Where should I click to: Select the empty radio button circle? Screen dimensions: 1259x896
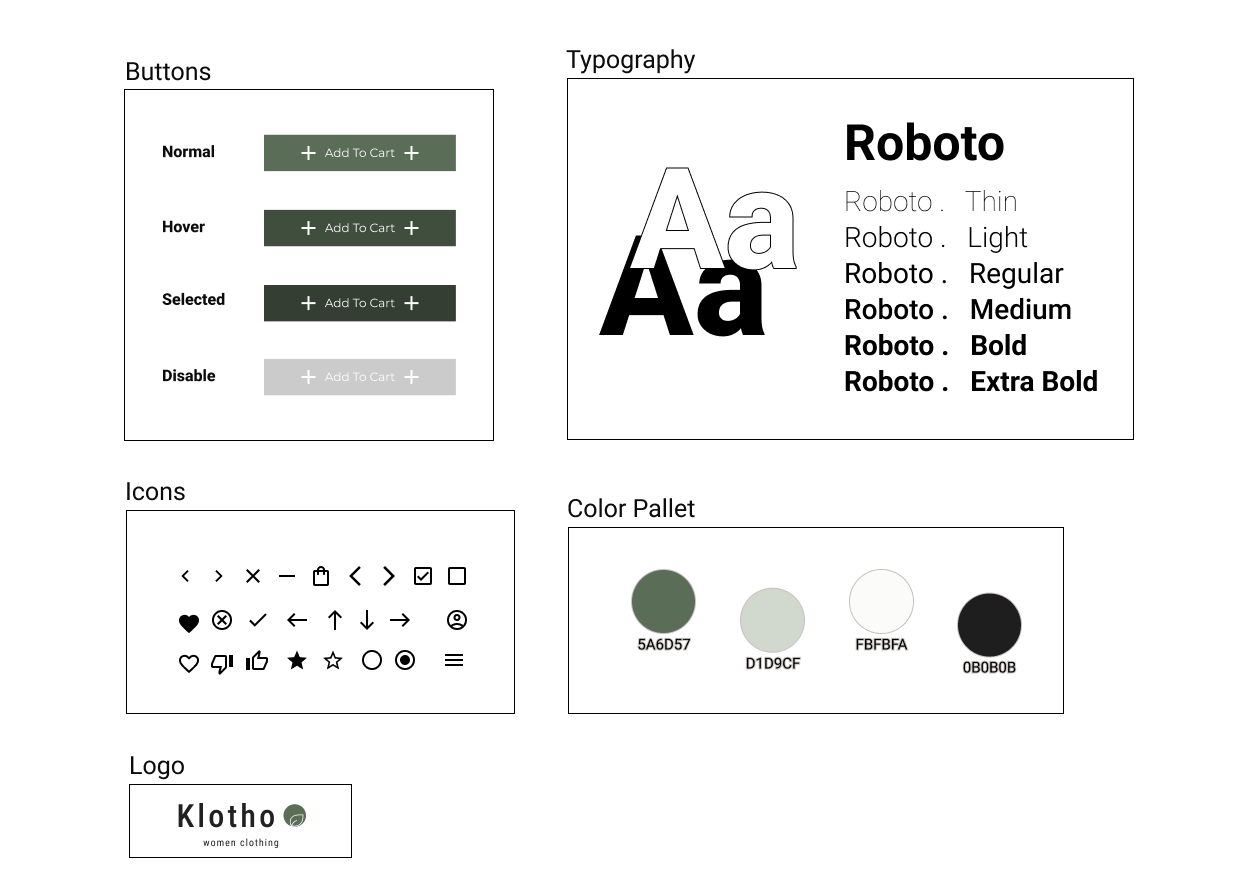click(x=372, y=660)
